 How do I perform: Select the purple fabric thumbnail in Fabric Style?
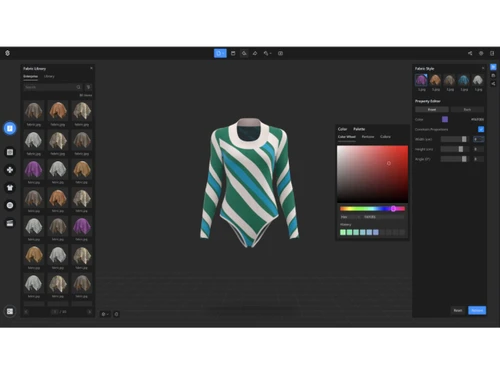tap(421, 80)
